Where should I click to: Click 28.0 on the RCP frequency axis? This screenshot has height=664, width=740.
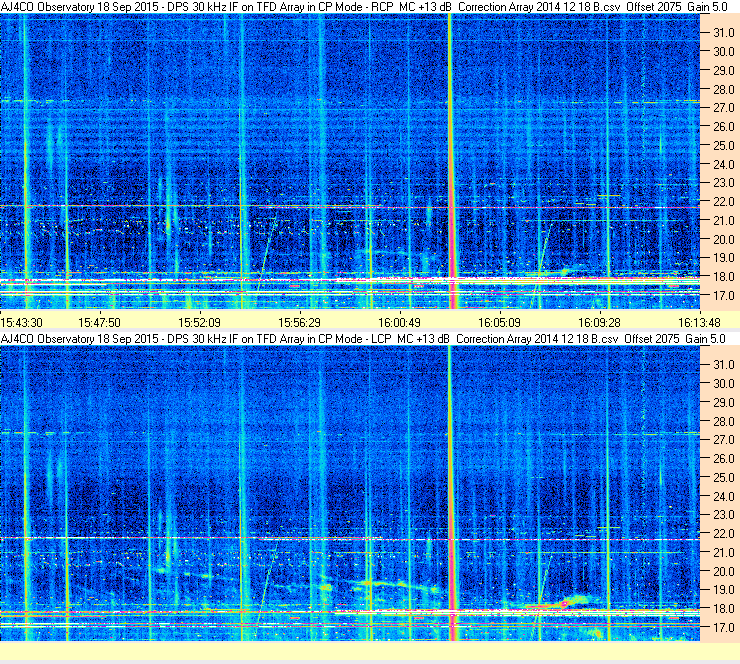tap(723, 90)
